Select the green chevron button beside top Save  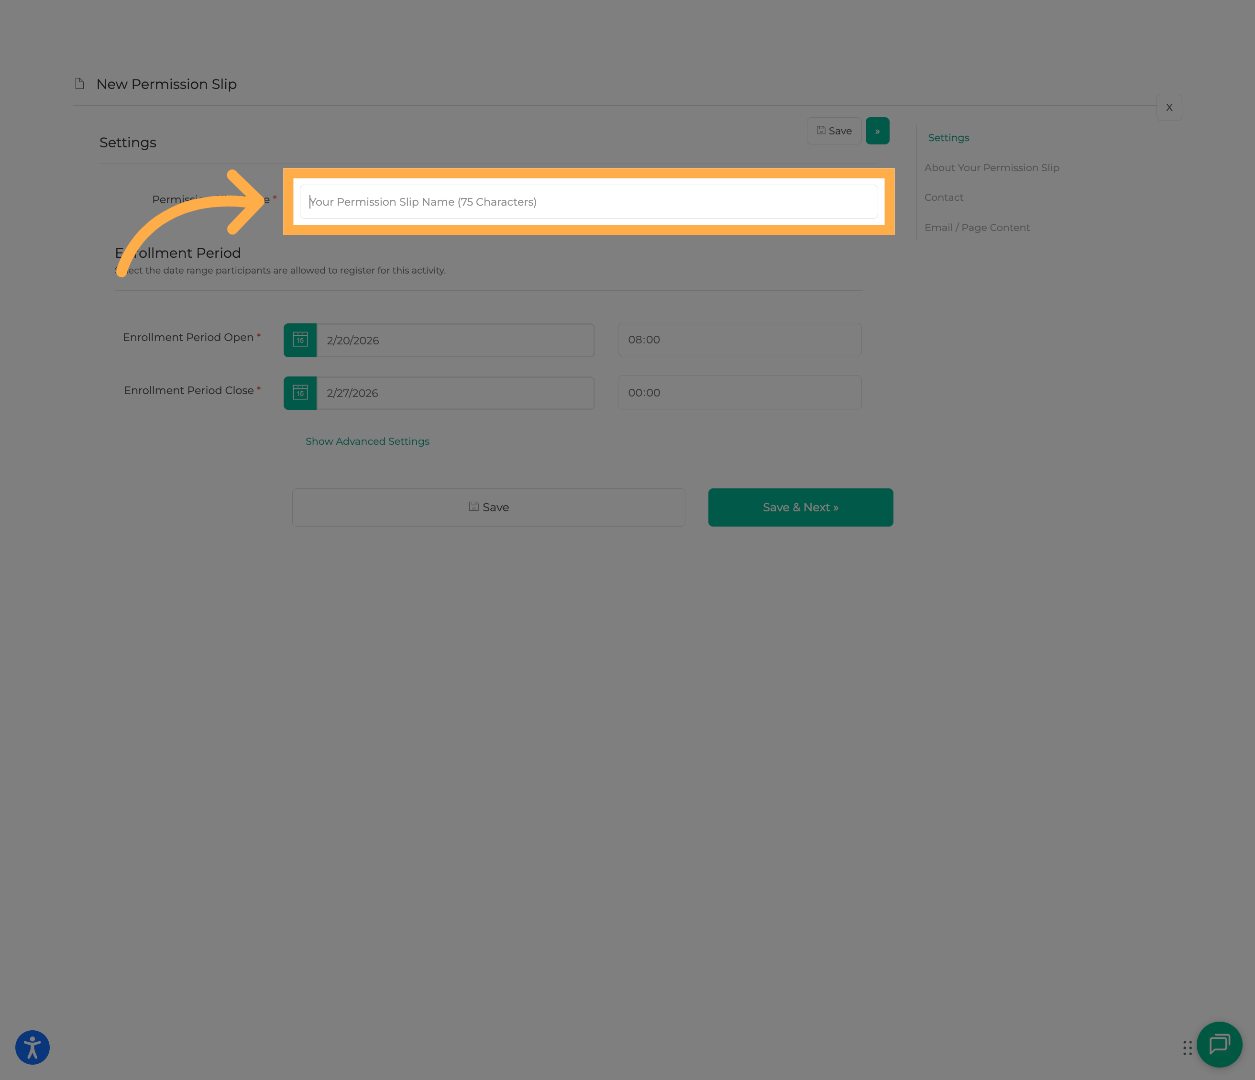[877, 130]
